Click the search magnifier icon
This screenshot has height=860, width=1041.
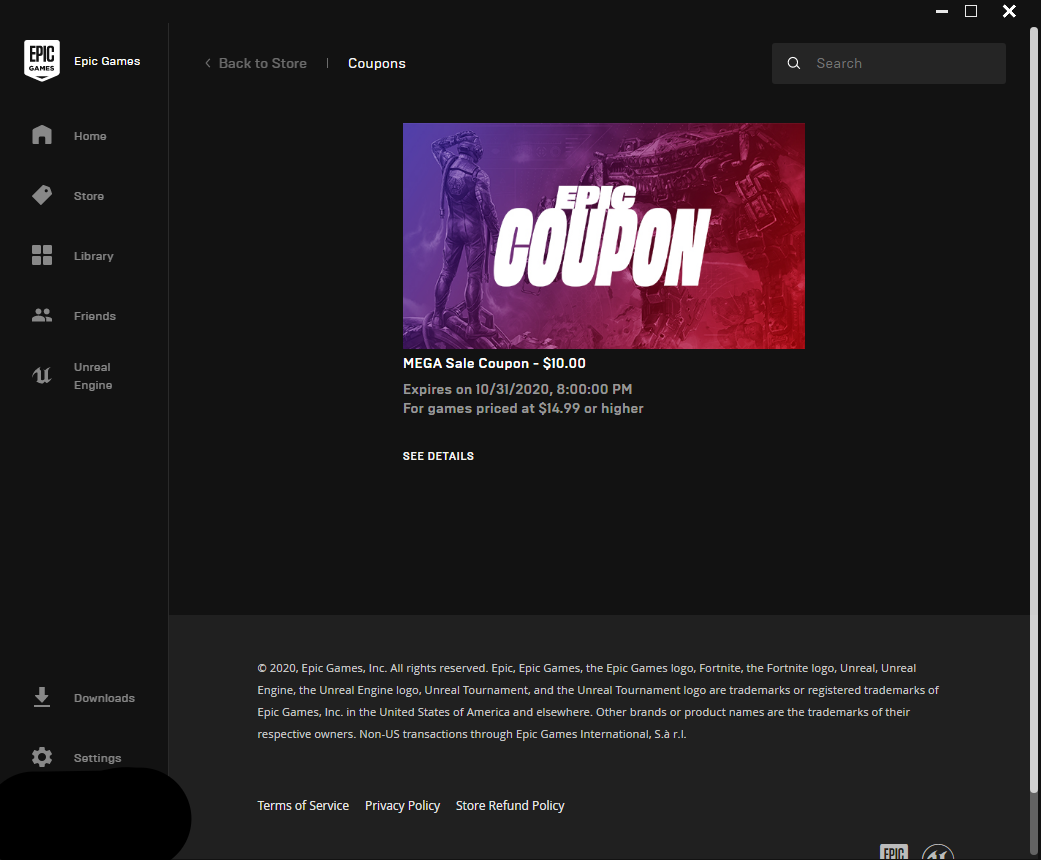pos(793,63)
